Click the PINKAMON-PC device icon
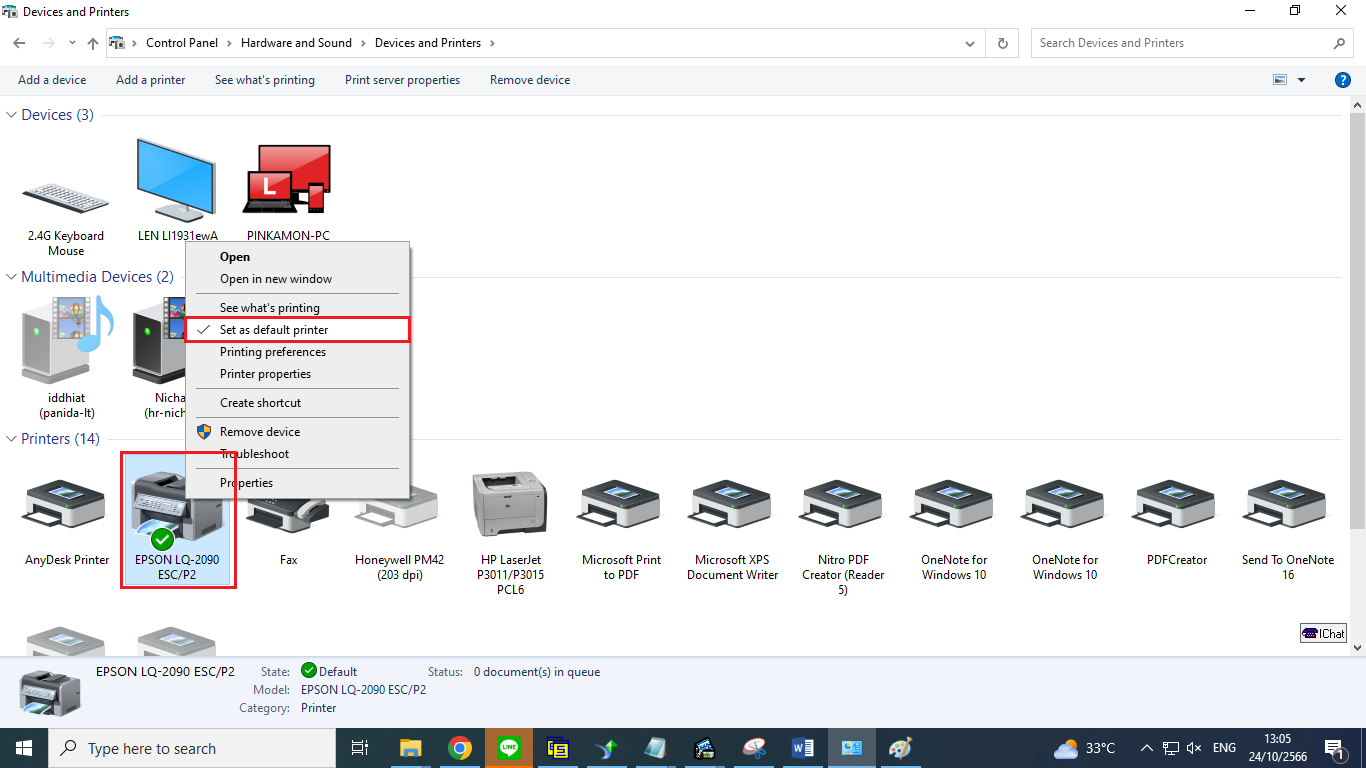The height and width of the screenshot is (768, 1366). click(x=288, y=182)
